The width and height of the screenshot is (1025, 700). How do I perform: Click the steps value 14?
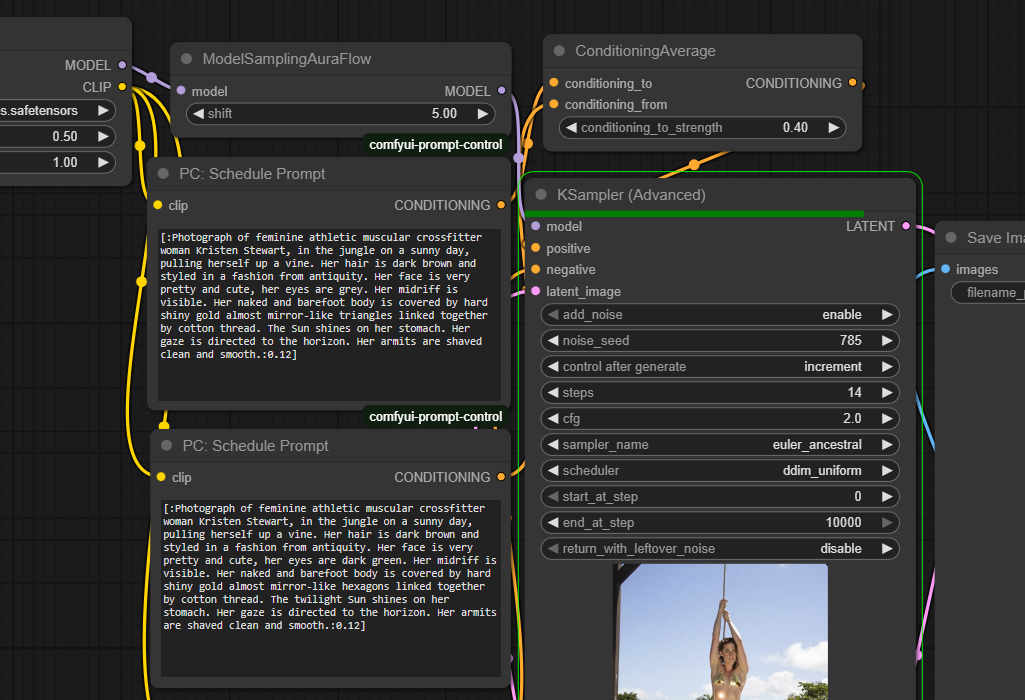[x=854, y=393]
